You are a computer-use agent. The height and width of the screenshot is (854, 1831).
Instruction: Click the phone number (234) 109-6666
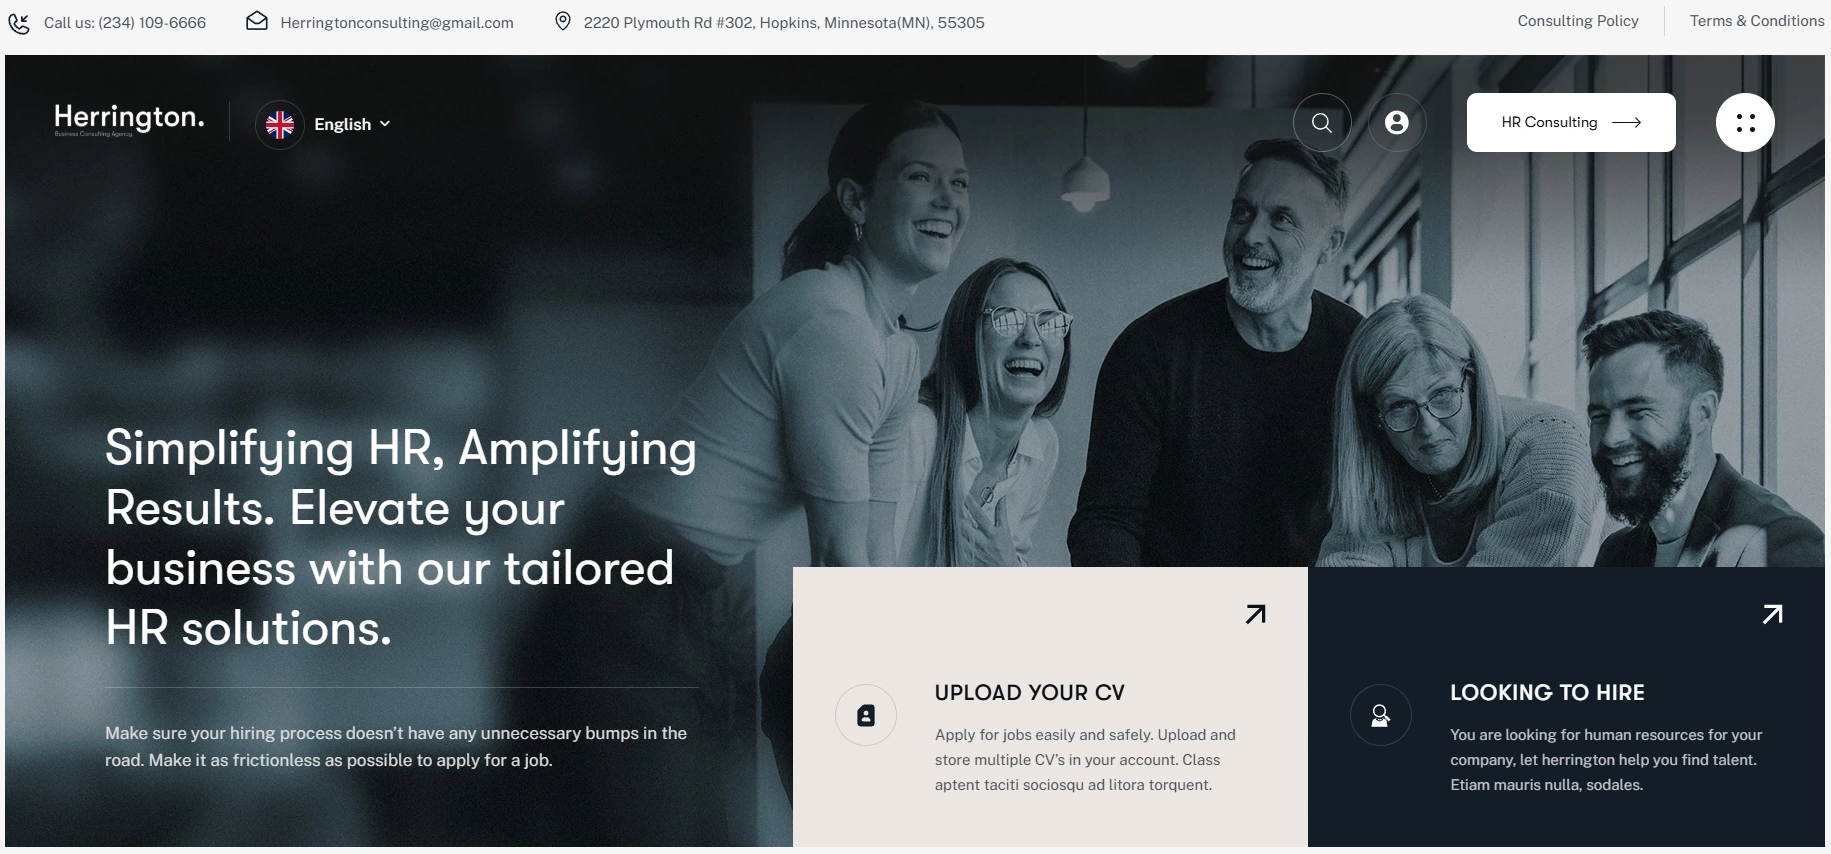[x=152, y=23]
